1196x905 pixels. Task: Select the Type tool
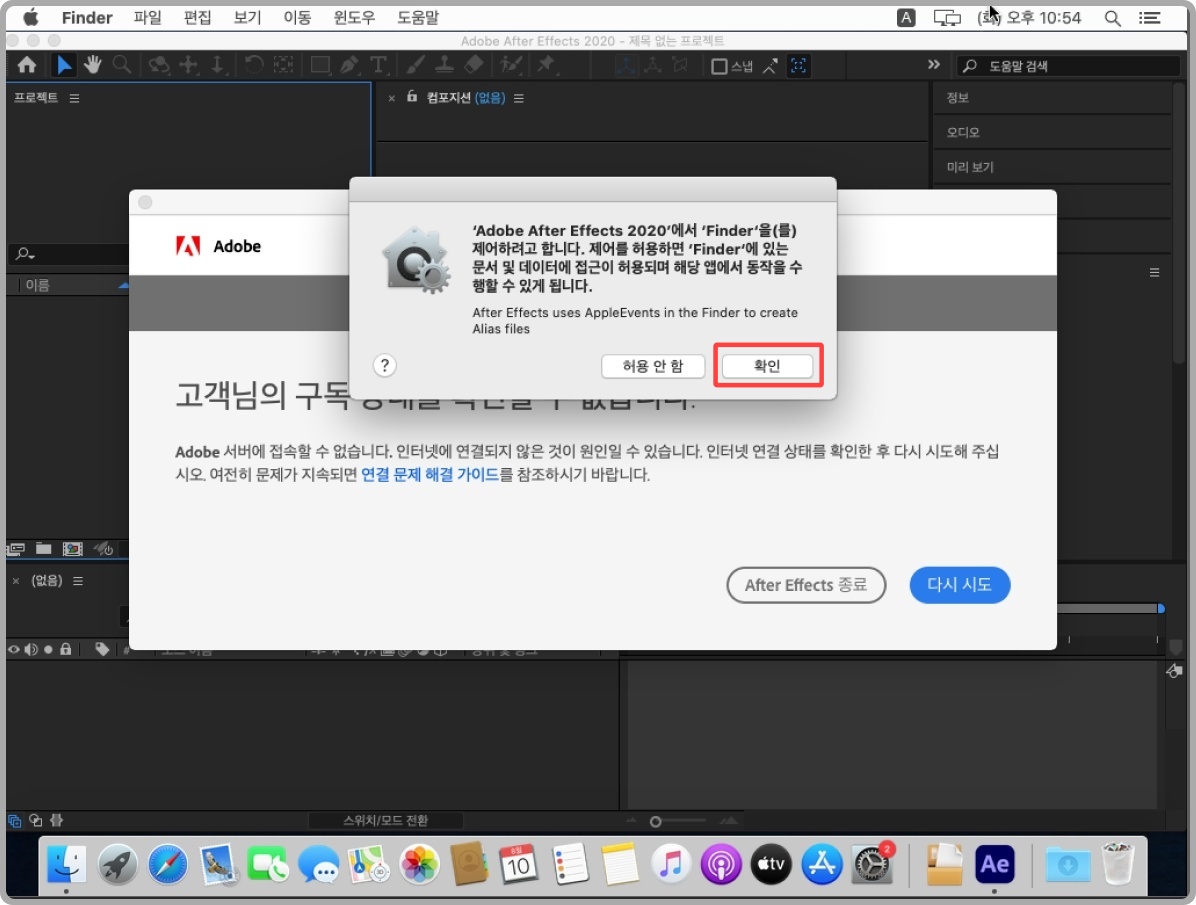378,65
